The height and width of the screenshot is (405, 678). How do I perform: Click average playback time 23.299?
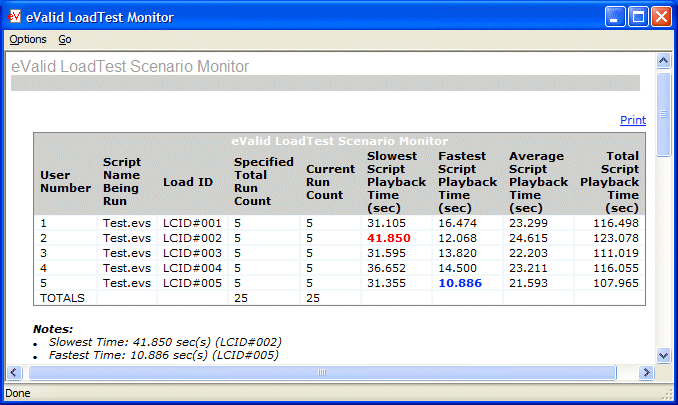point(528,223)
